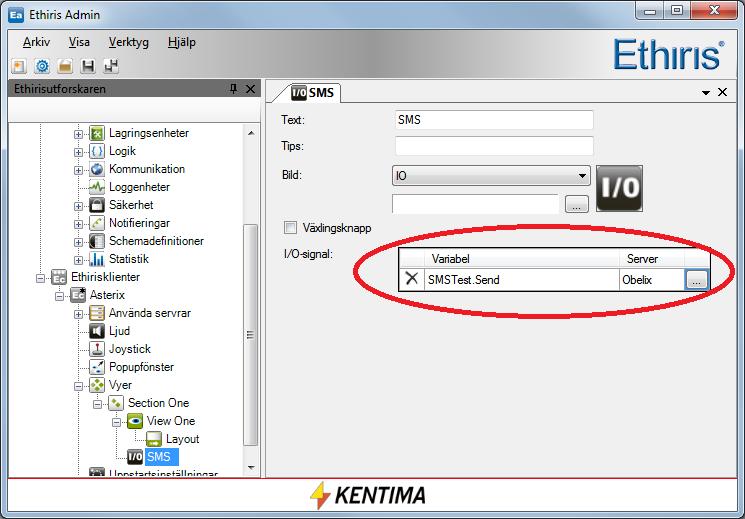The height and width of the screenshot is (519, 745).
Task: Expand the Notifieringar node
Action: click(x=78, y=224)
